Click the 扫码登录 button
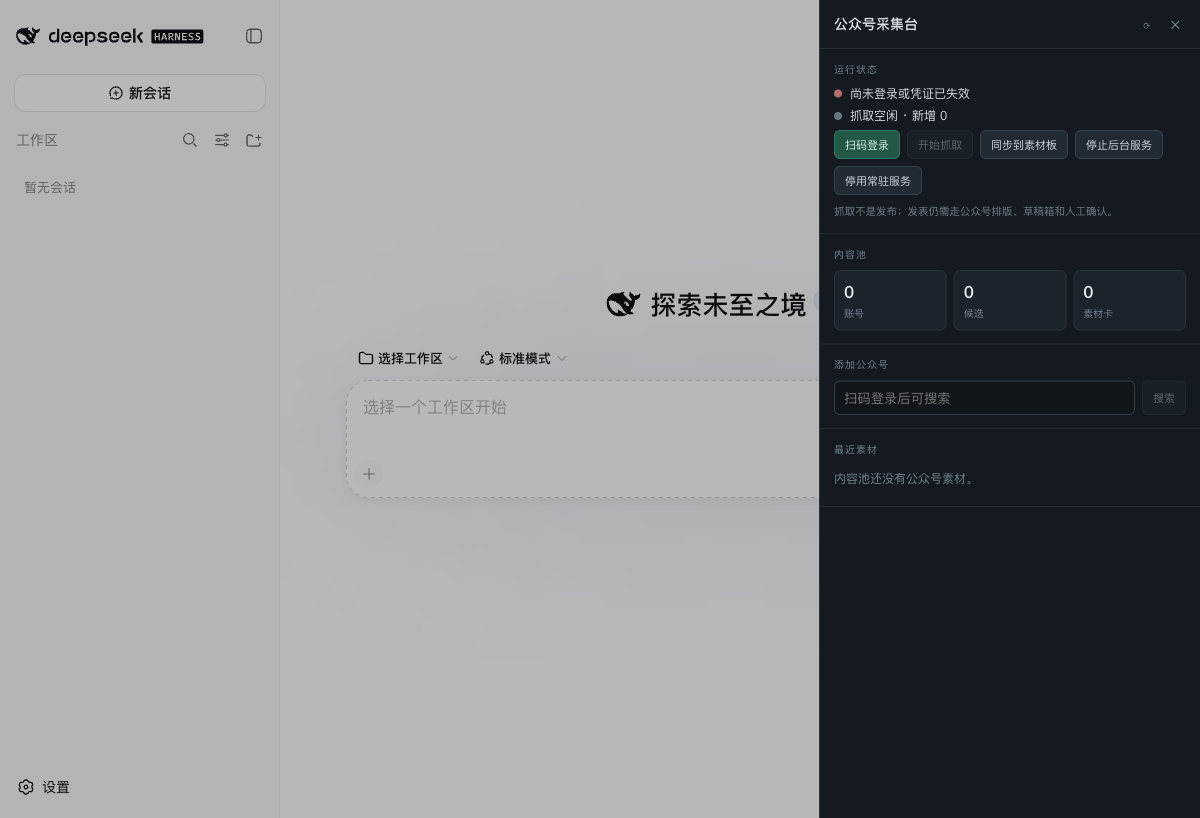Image resolution: width=1200 pixels, height=818 pixels. click(867, 145)
